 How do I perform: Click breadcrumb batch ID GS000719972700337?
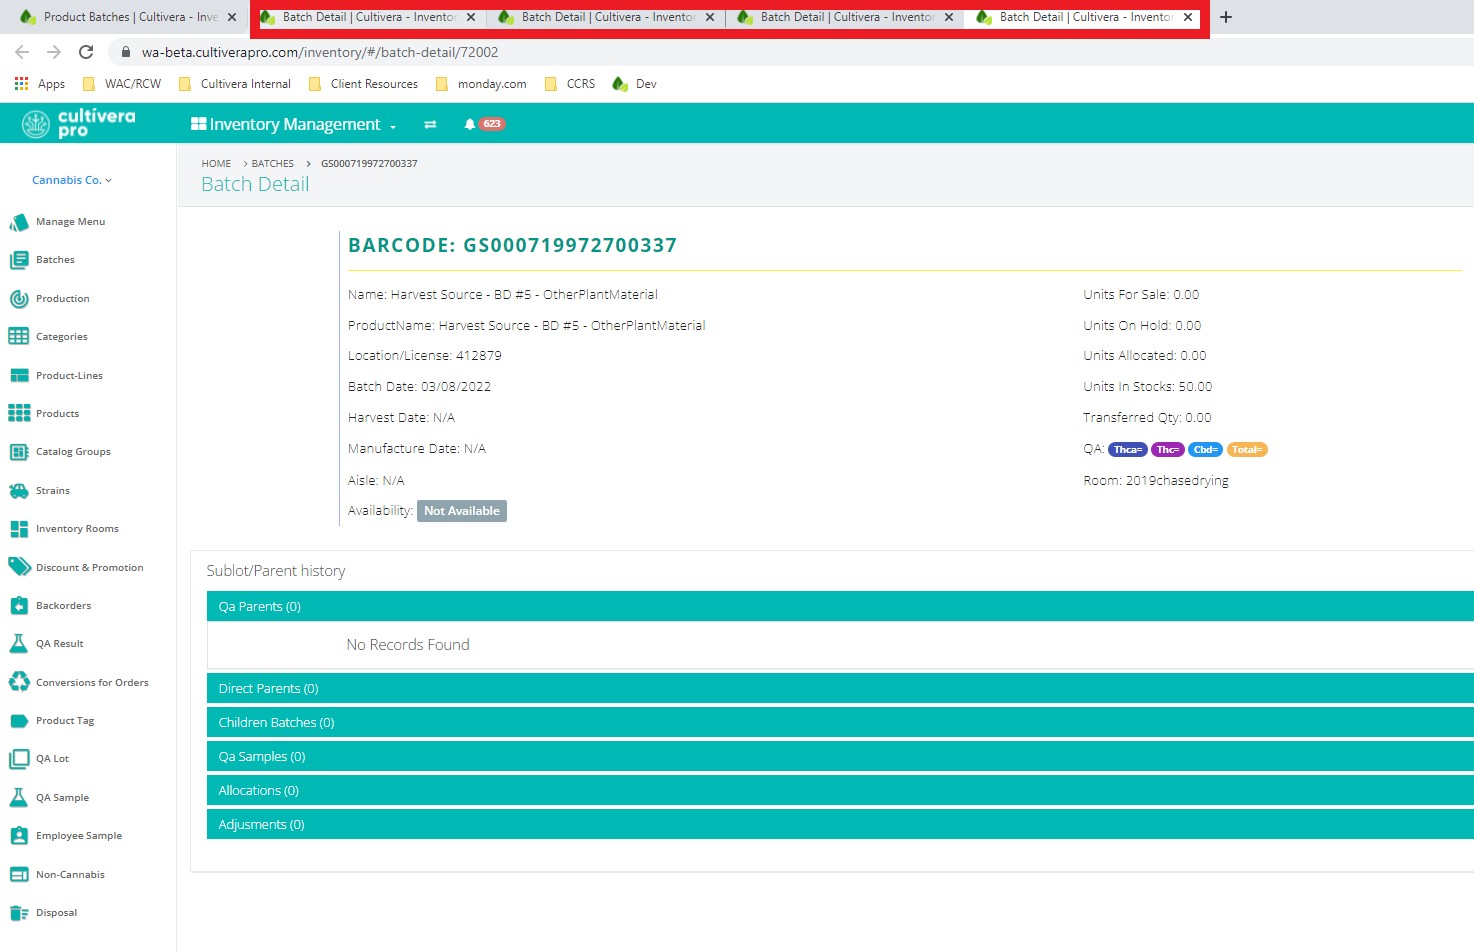[369, 164]
